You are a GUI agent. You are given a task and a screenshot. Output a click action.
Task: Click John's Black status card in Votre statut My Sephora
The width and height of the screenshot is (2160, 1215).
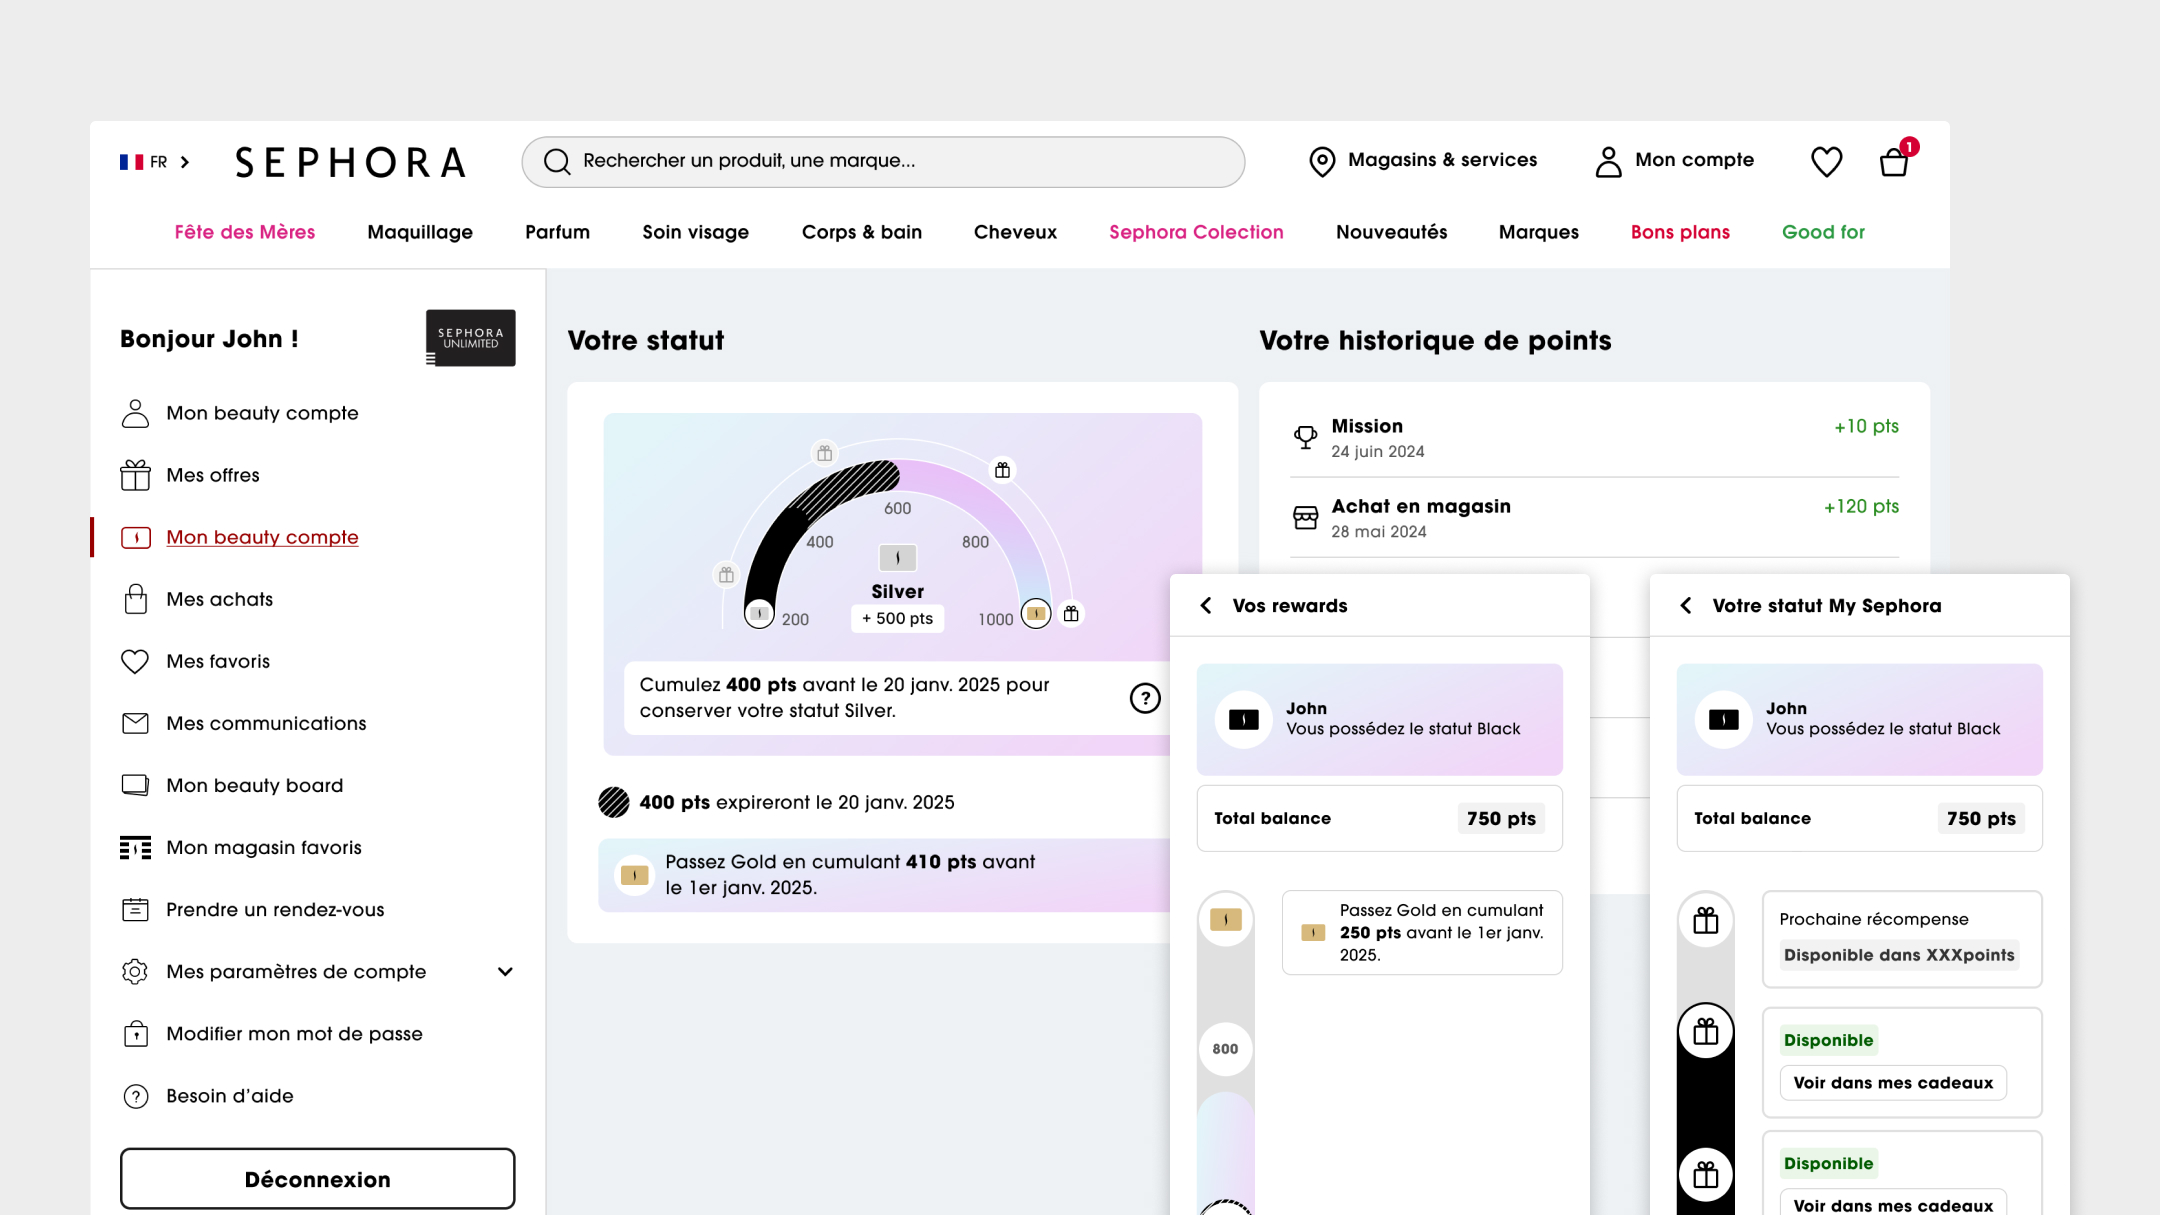(x=1859, y=719)
